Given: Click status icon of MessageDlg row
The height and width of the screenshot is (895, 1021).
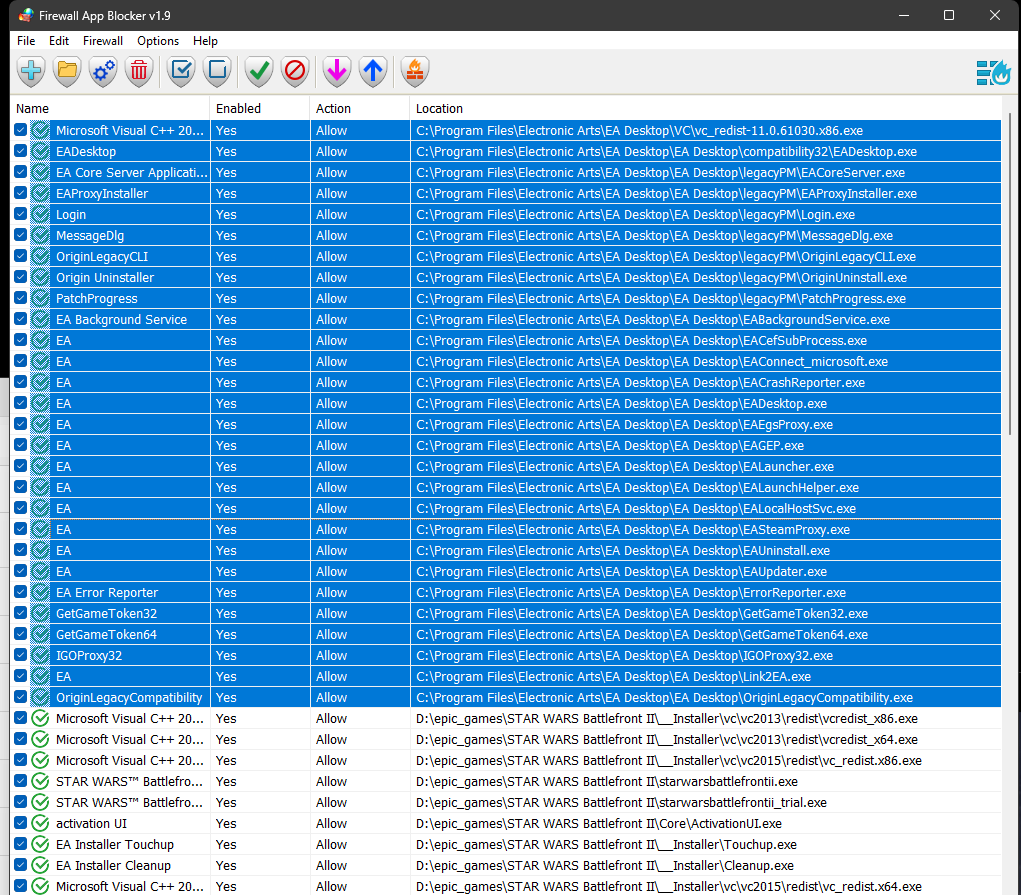Looking at the screenshot, I should coord(40,236).
